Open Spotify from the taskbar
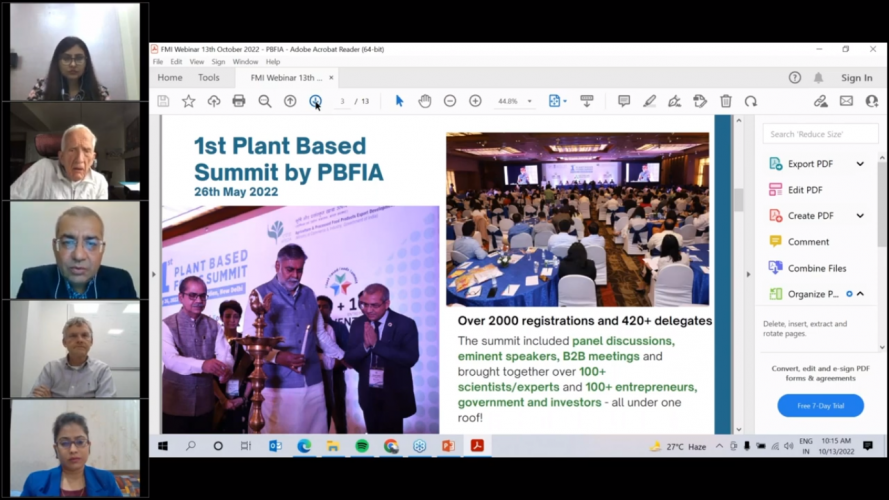This screenshot has width=889, height=500. click(362, 446)
